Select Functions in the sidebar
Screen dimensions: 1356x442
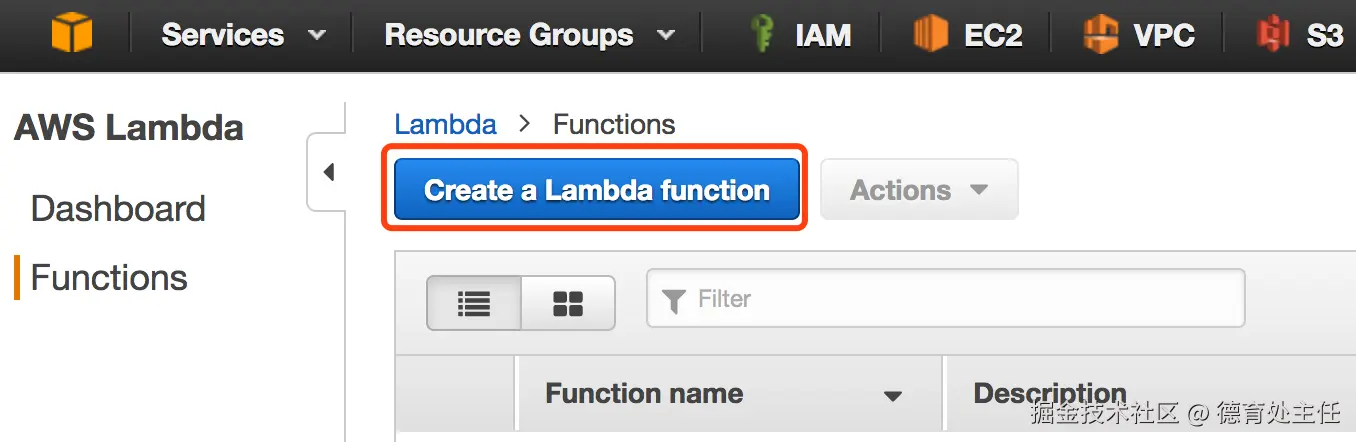[x=109, y=278]
